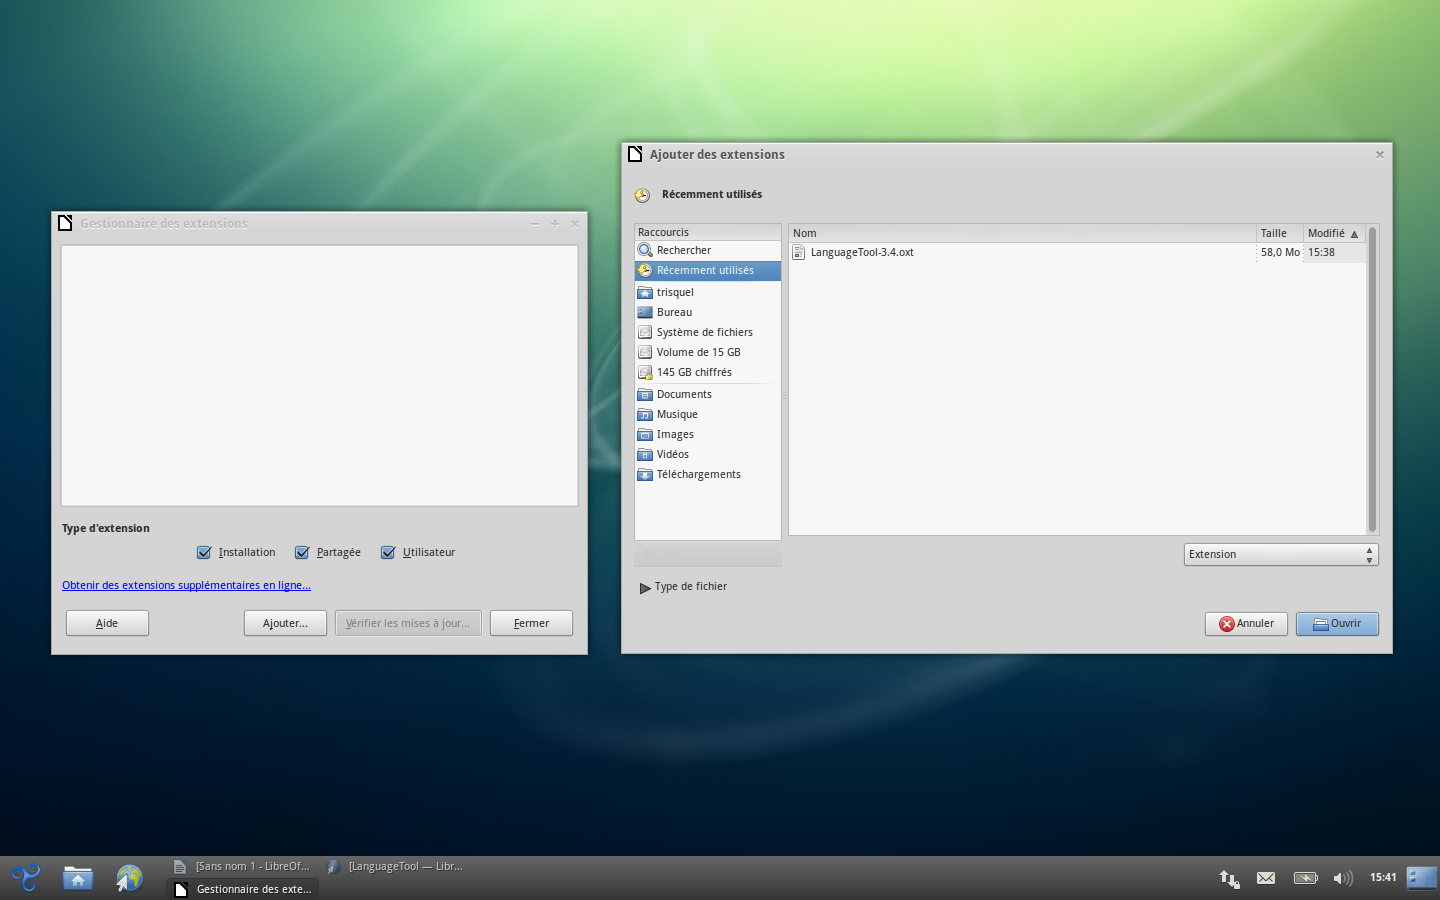Screen dimensions: 1440x900
Task: Click the LanguageTool-3.4.oxt file icon
Action: tap(798, 252)
